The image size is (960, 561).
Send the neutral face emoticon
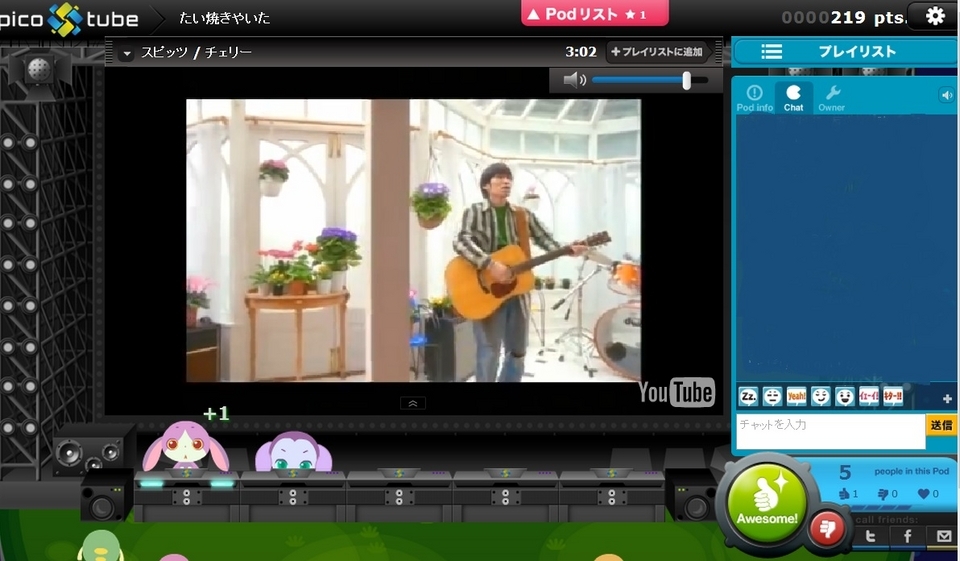click(772, 397)
